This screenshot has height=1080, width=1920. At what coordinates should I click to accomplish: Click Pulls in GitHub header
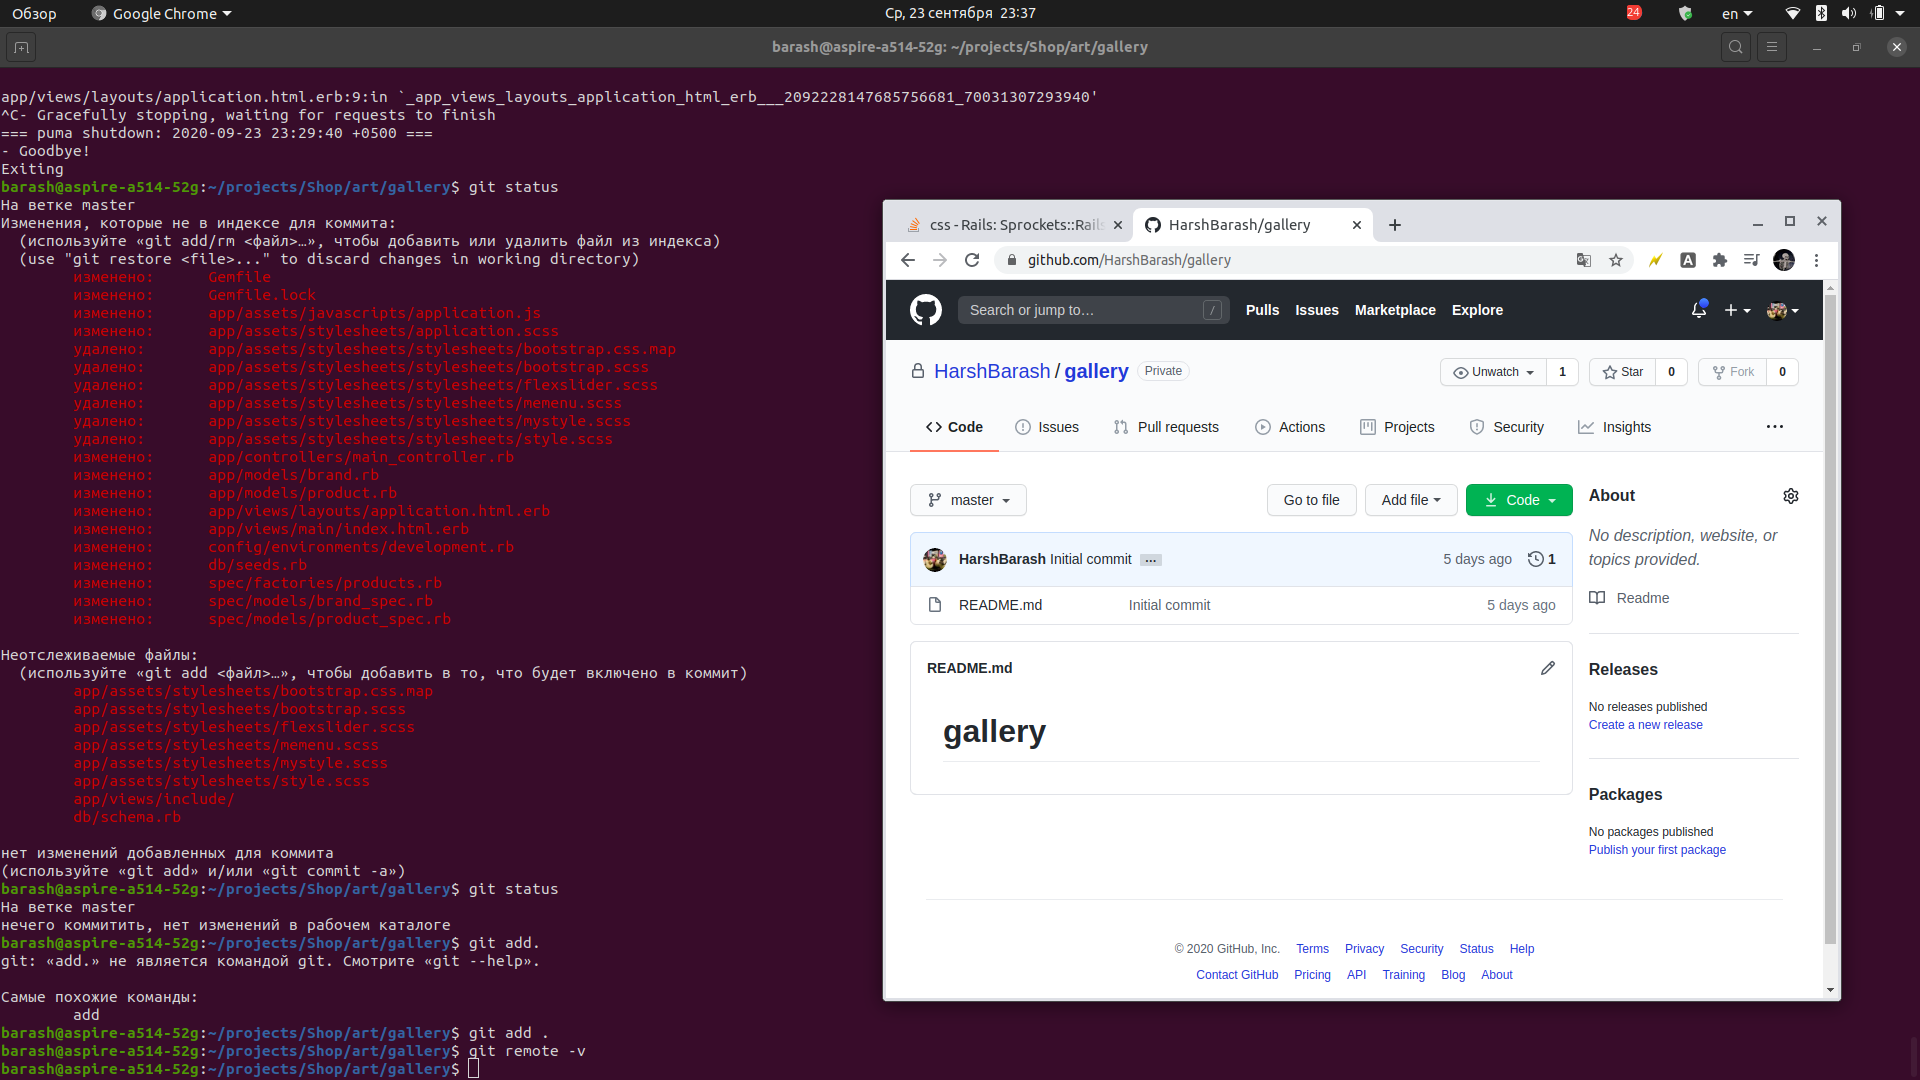(x=1262, y=310)
